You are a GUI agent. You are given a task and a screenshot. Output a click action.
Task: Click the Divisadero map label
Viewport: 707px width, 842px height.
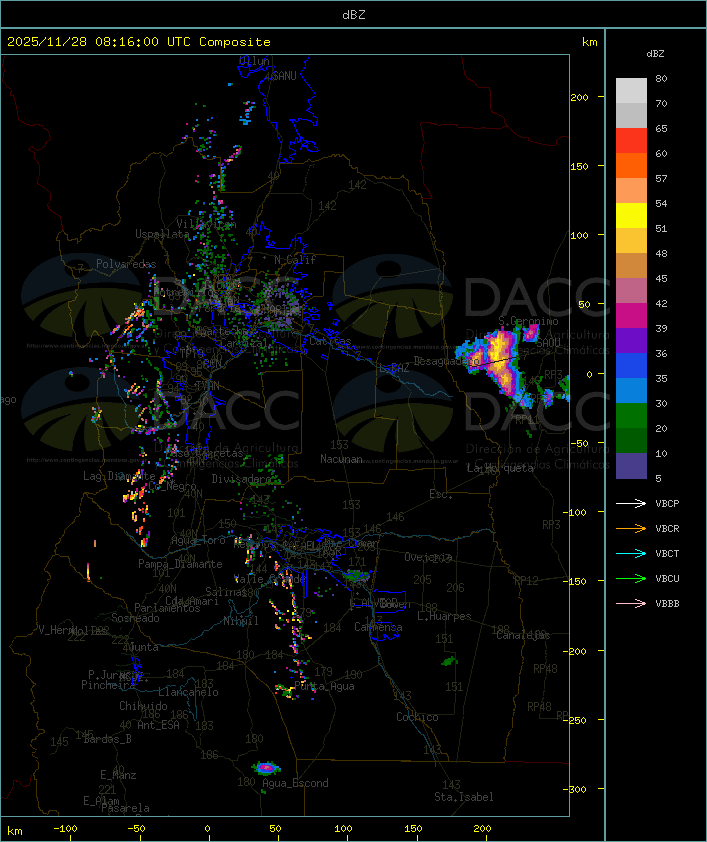pos(242,478)
